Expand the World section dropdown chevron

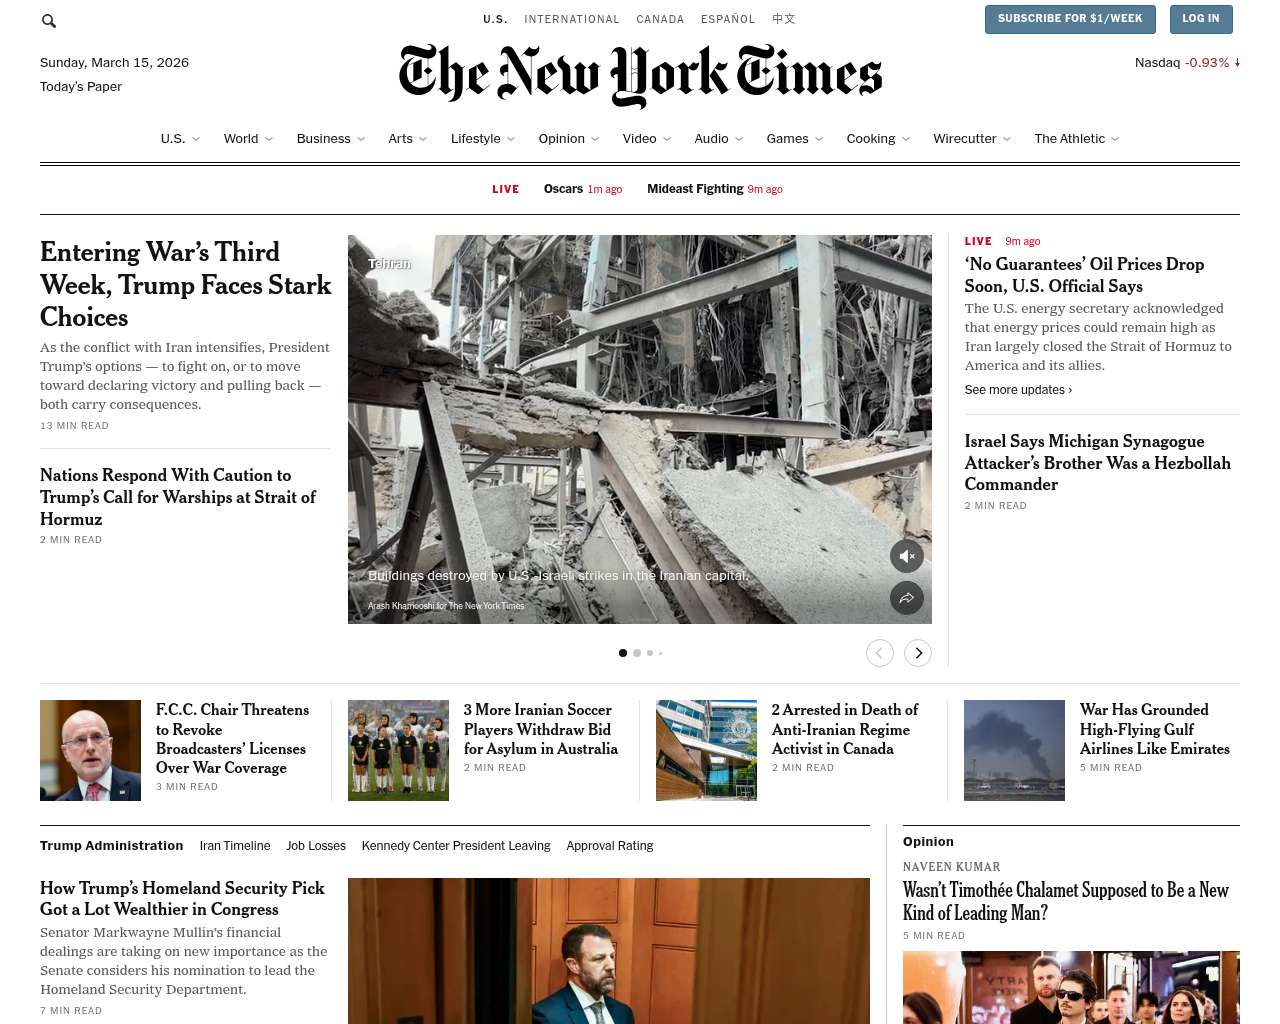[269, 139]
